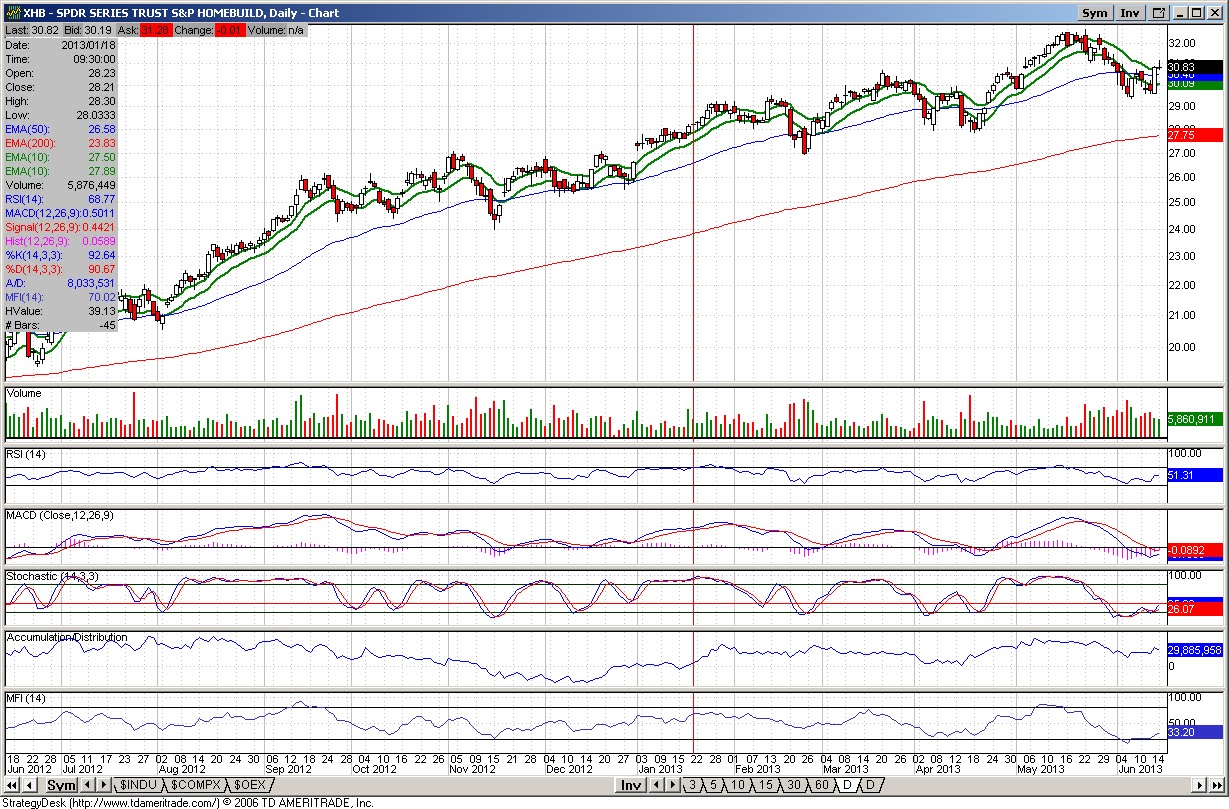Click the Sep 2012 label on the date axis
The width and height of the screenshot is (1229, 809).
289,769
